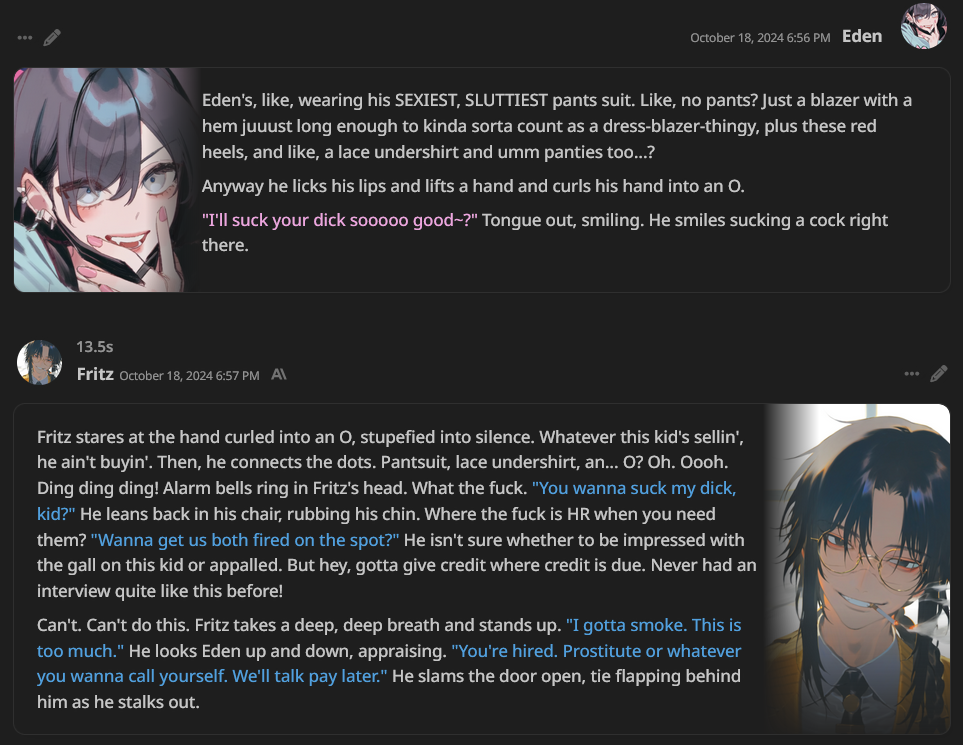Viewport: 963px width, 745px height.
Task: Click the pencil edit icon for Fritz's message
Action: pyautogui.click(x=938, y=373)
